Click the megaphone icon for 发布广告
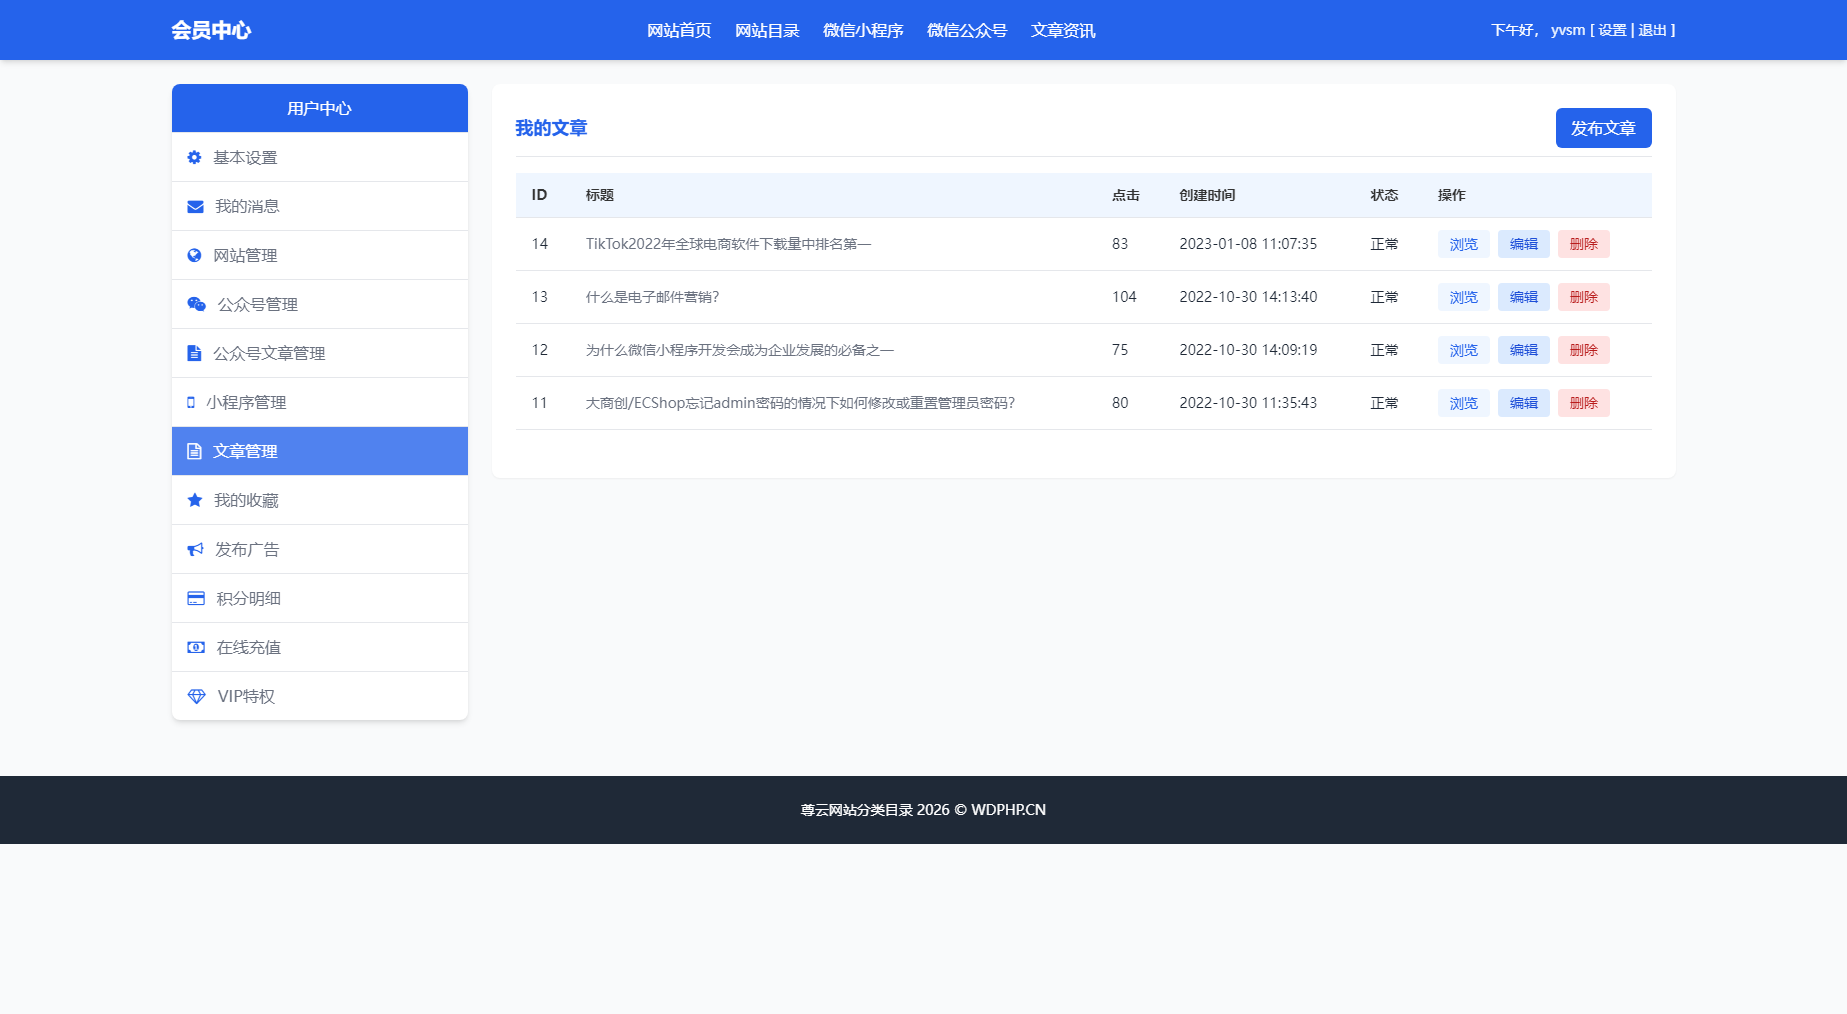Image resolution: width=1847 pixels, height=1014 pixels. pyautogui.click(x=195, y=549)
